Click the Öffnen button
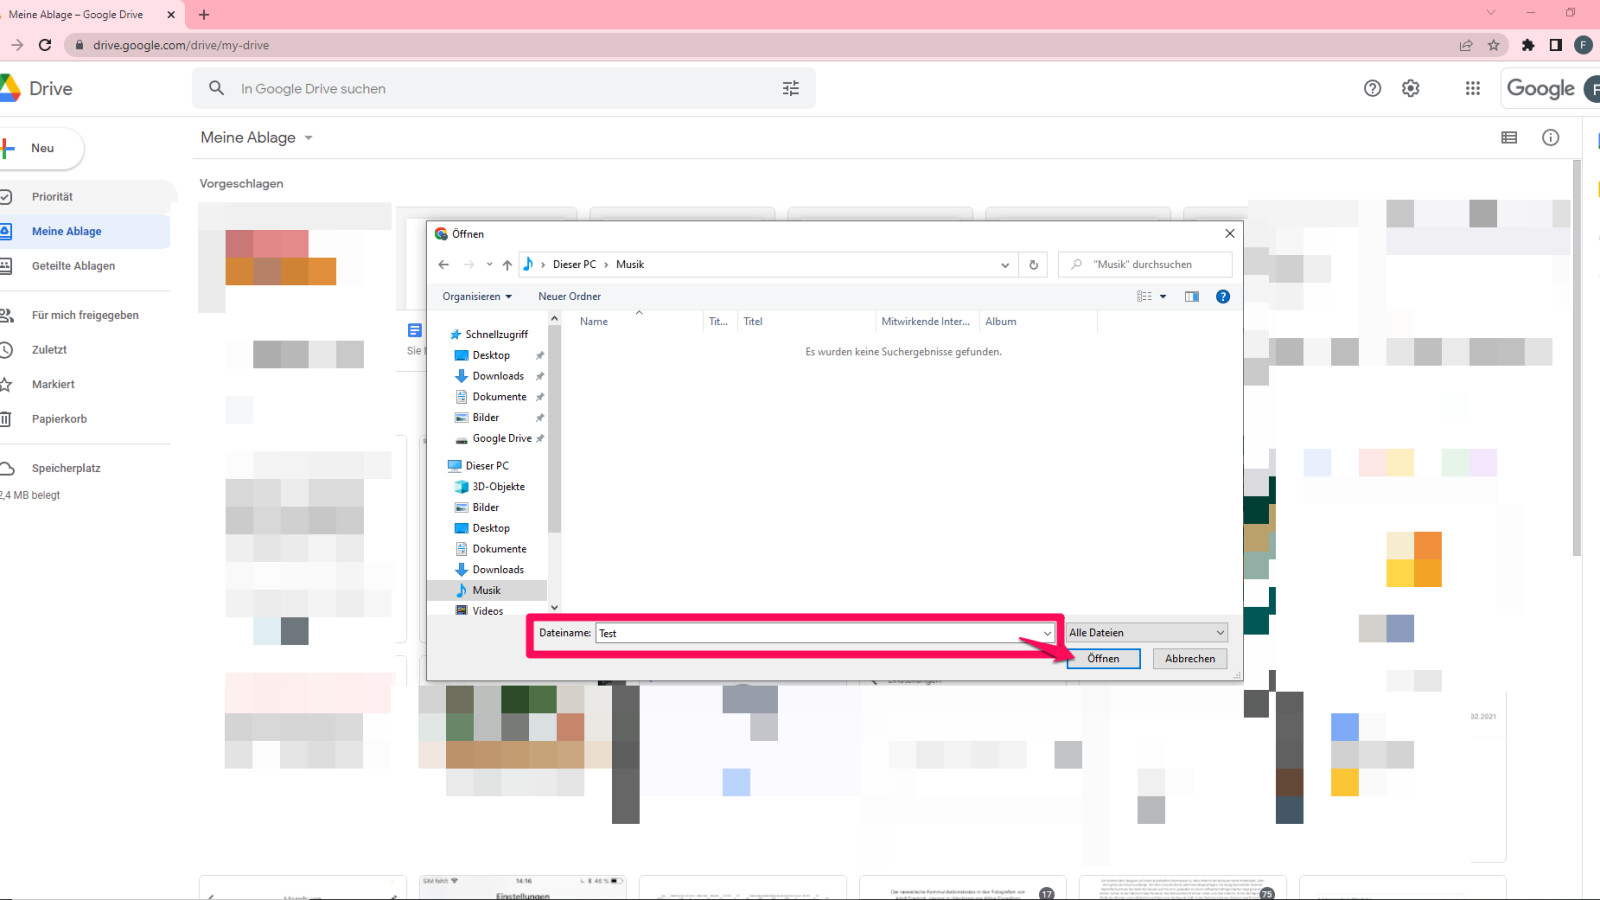 click(x=1103, y=659)
